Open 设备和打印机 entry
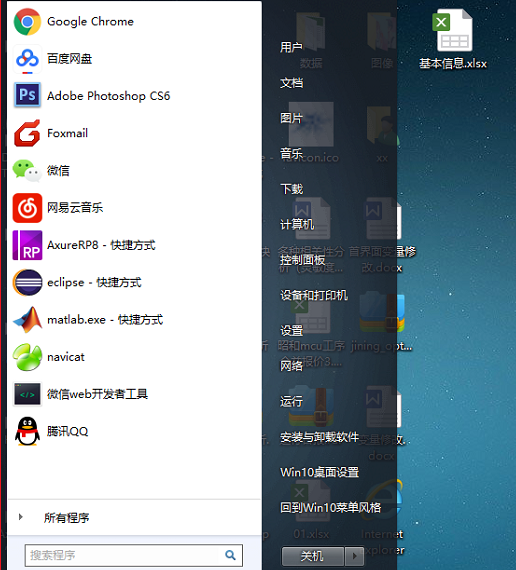The height and width of the screenshot is (570, 516). (x=314, y=295)
